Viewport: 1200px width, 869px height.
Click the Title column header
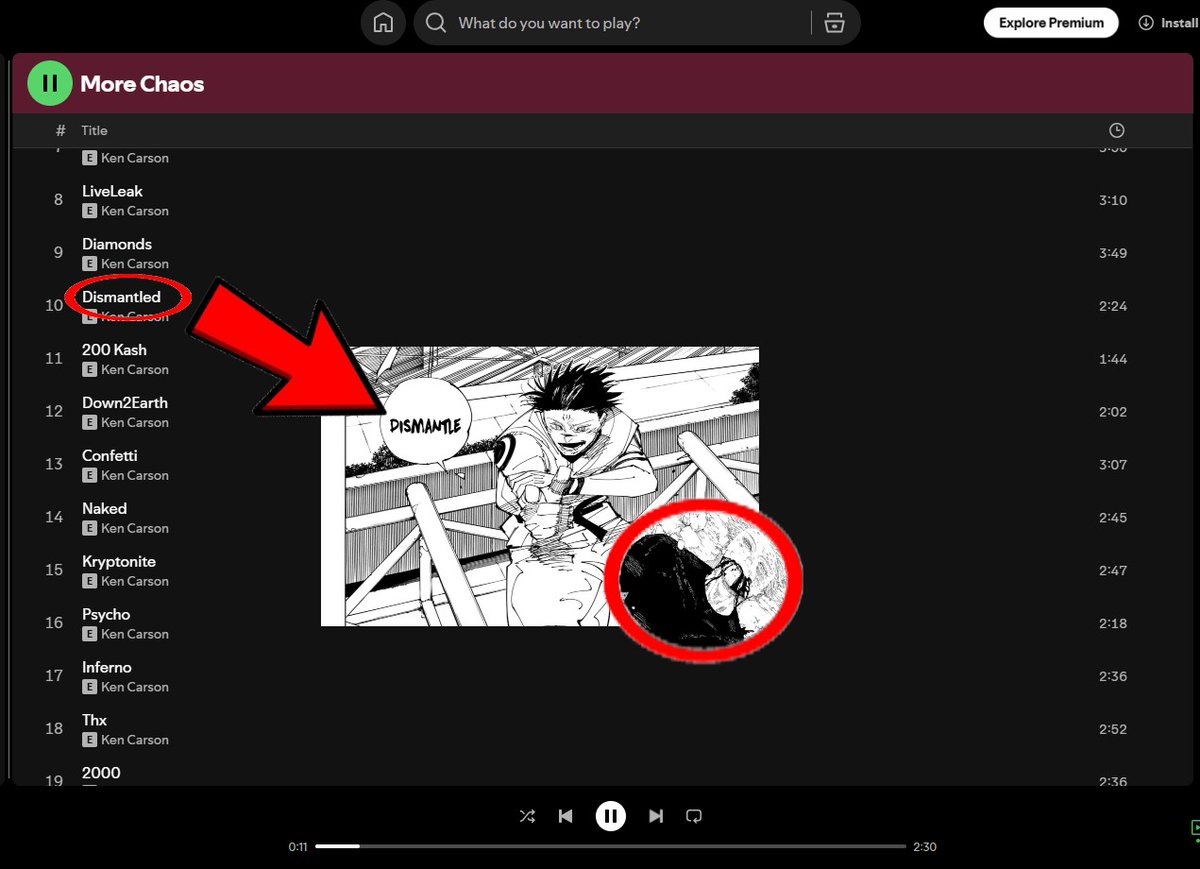pos(94,131)
